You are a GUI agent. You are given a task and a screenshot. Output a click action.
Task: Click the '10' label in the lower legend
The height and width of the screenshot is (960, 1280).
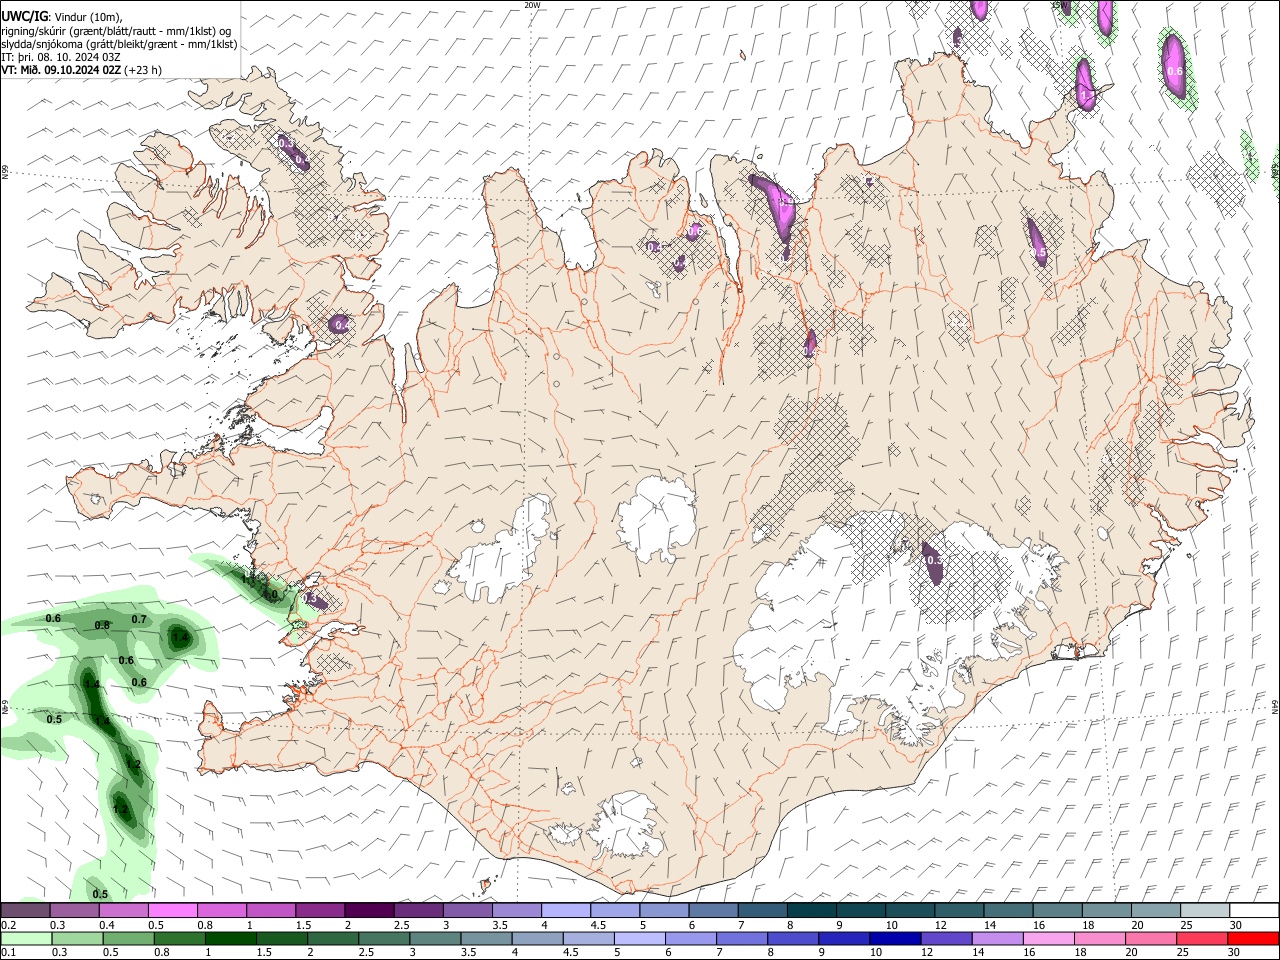876,953
